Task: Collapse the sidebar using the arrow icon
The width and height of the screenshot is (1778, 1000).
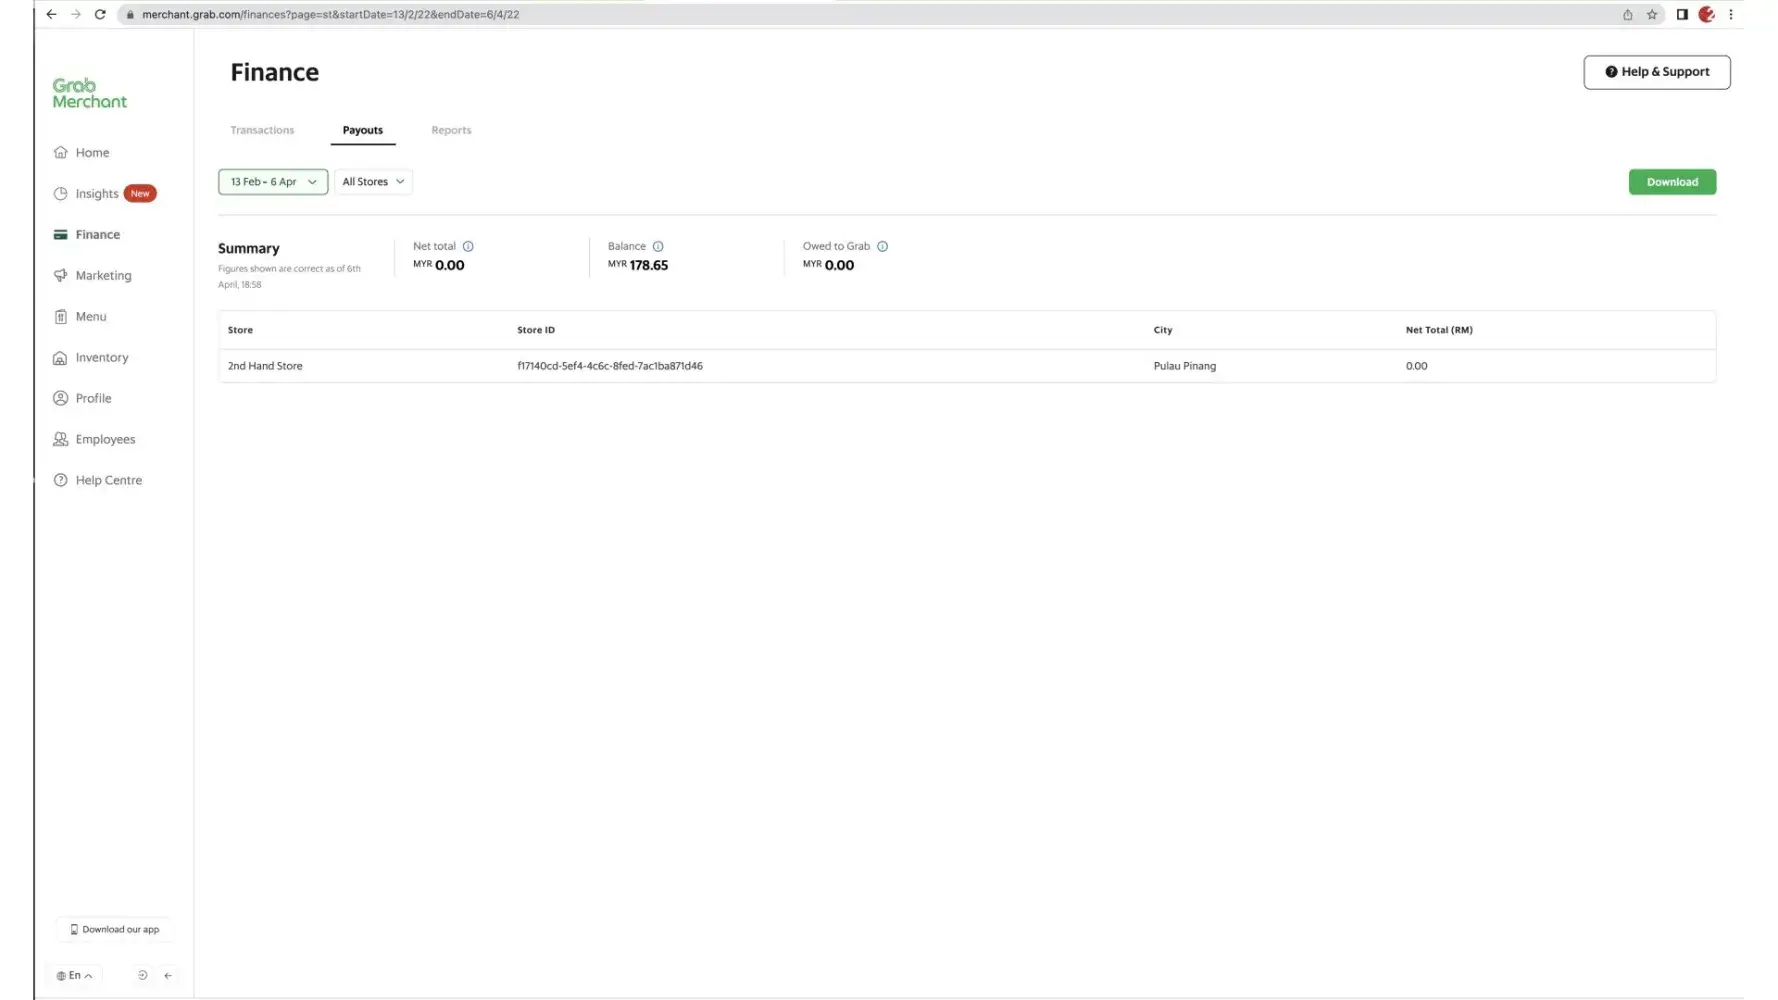Action: point(168,976)
